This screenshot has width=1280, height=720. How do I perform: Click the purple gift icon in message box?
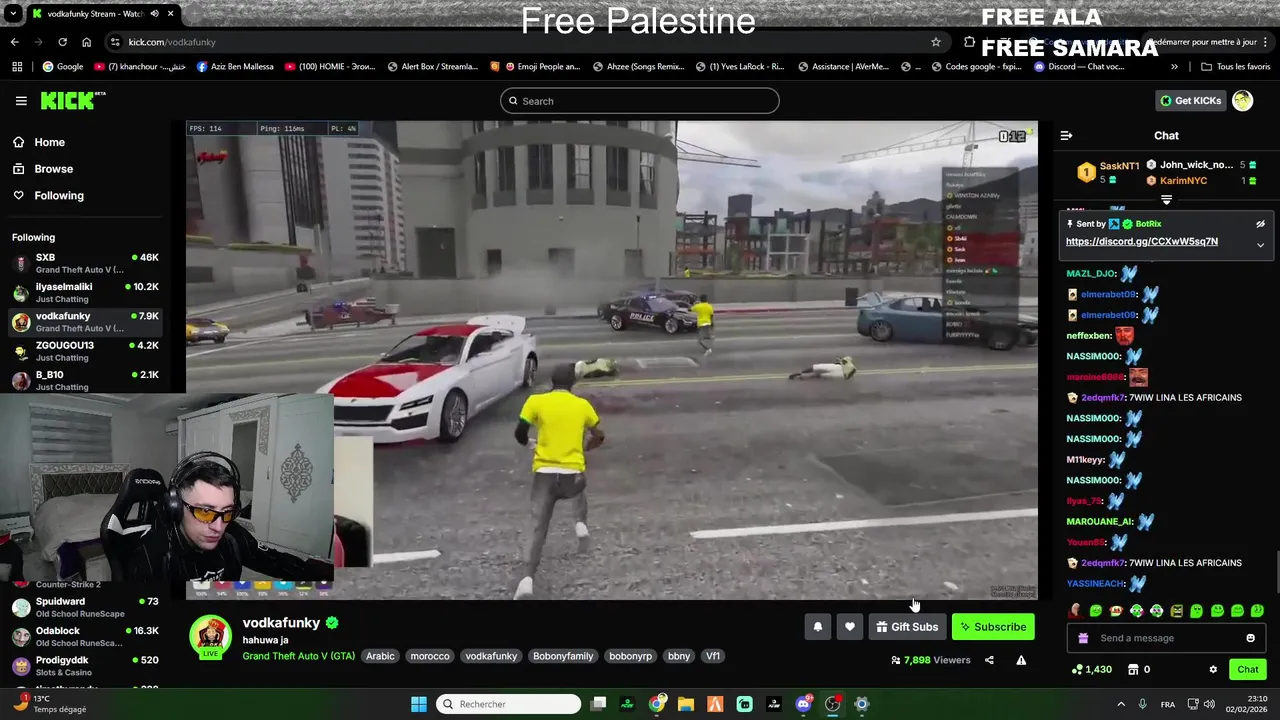point(1083,638)
